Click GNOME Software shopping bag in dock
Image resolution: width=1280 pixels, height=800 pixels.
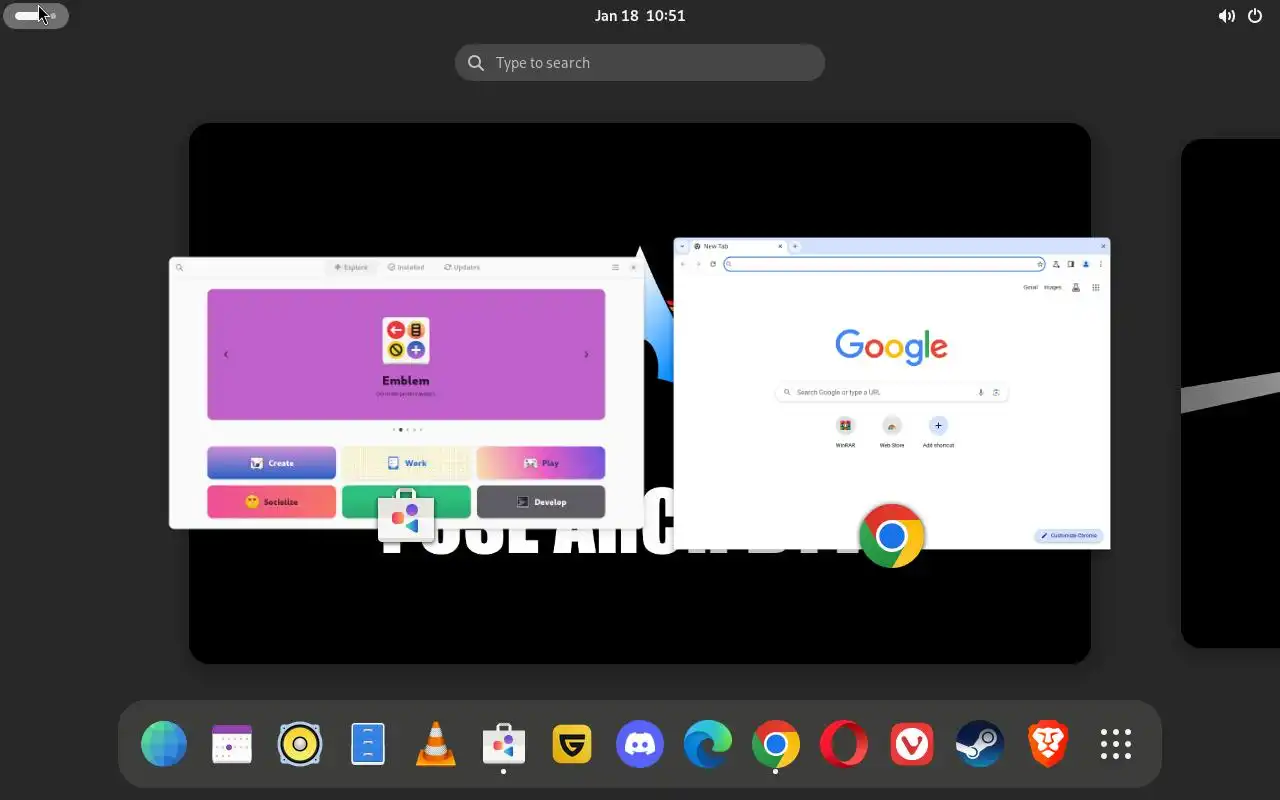pyautogui.click(x=504, y=744)
